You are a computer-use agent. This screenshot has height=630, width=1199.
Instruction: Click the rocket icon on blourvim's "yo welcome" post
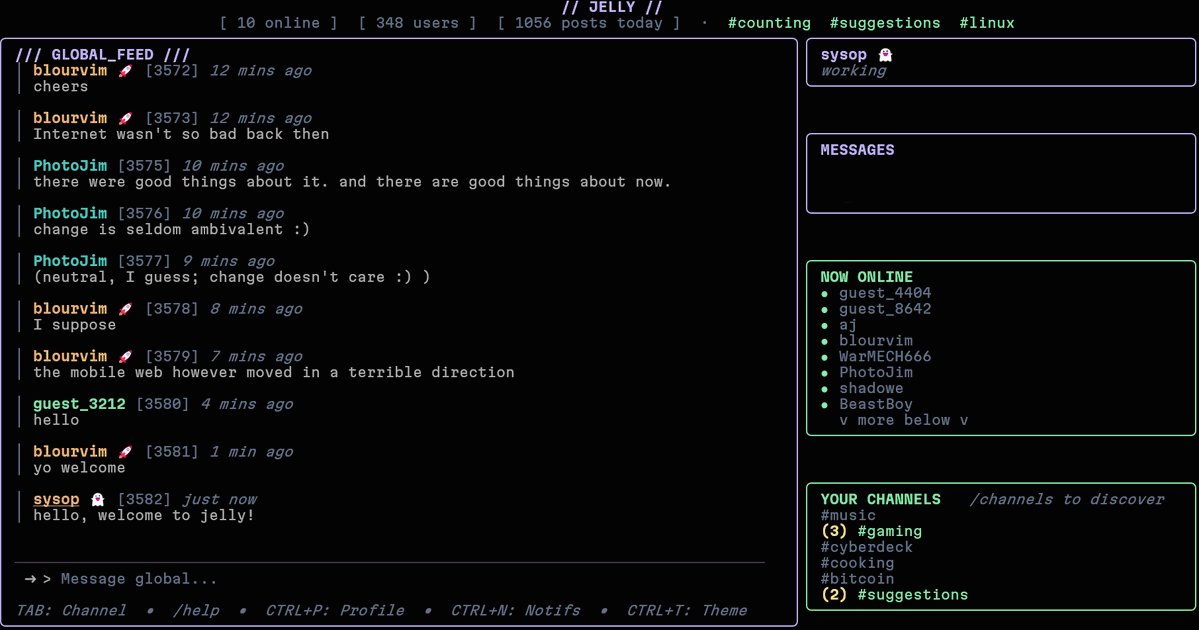pos(124,450)
